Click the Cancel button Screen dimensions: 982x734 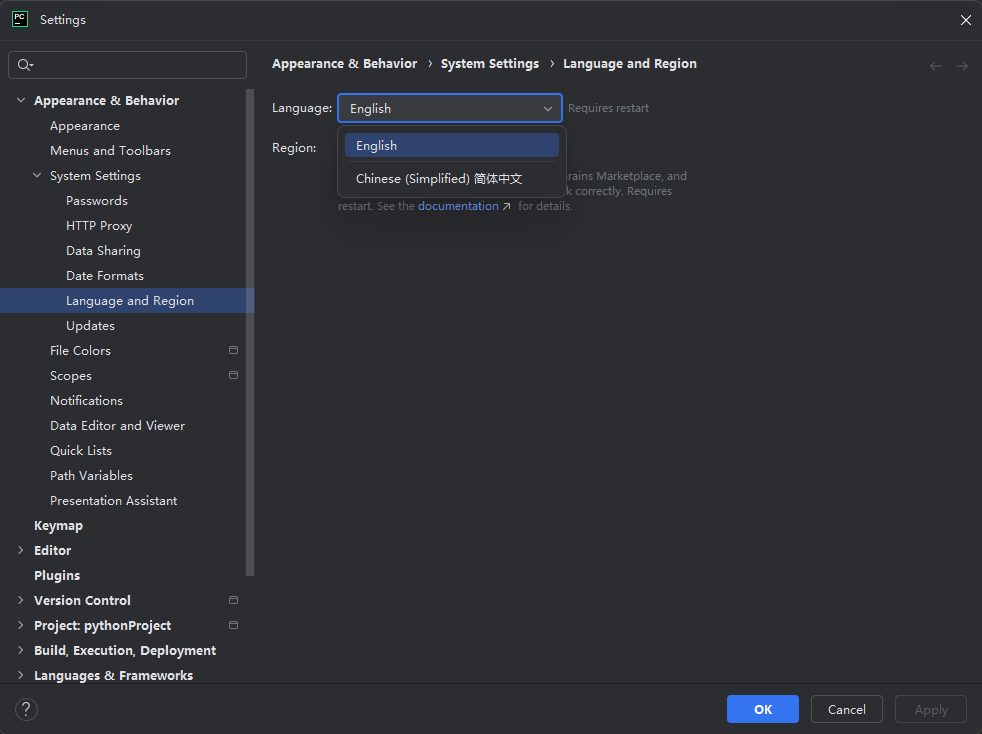(847, 709)
